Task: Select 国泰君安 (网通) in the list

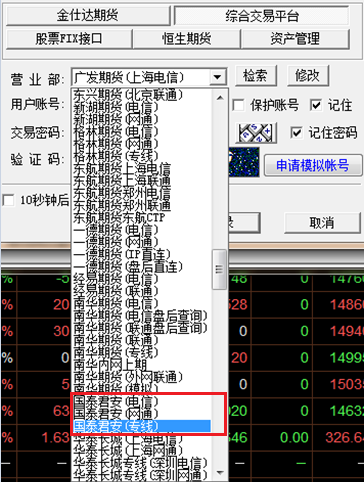Action: tap(142, 414)
